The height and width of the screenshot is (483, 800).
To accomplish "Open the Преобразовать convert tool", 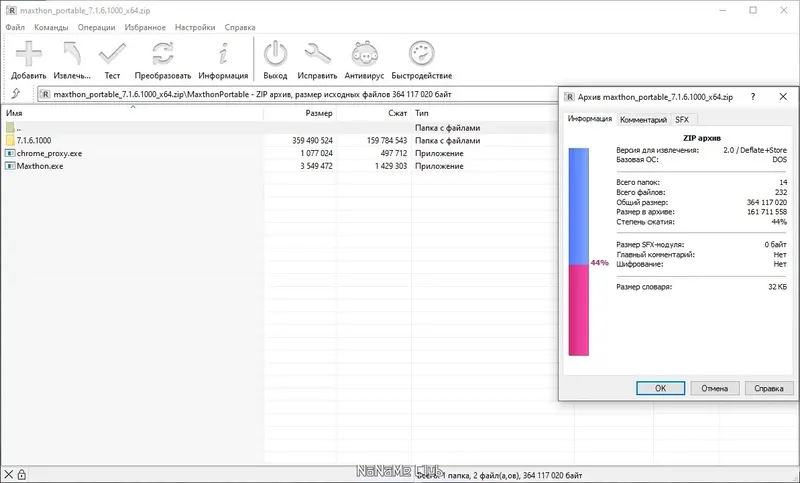I will pos(163,54).
